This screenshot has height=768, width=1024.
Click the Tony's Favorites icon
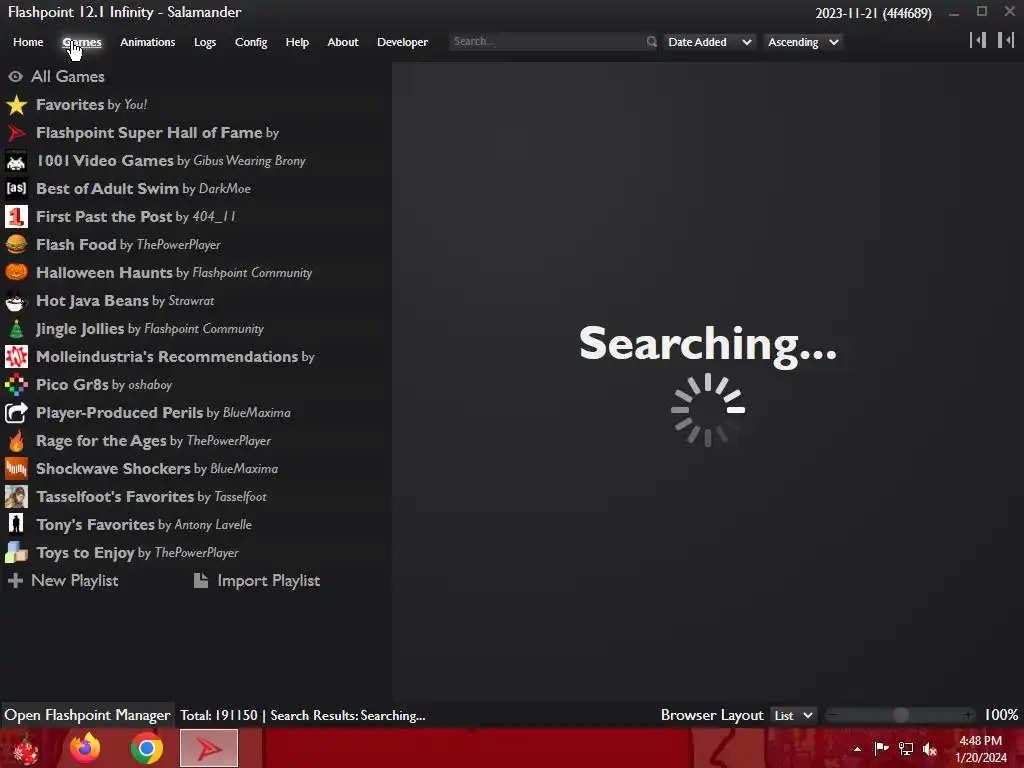[x=16, y=524]
